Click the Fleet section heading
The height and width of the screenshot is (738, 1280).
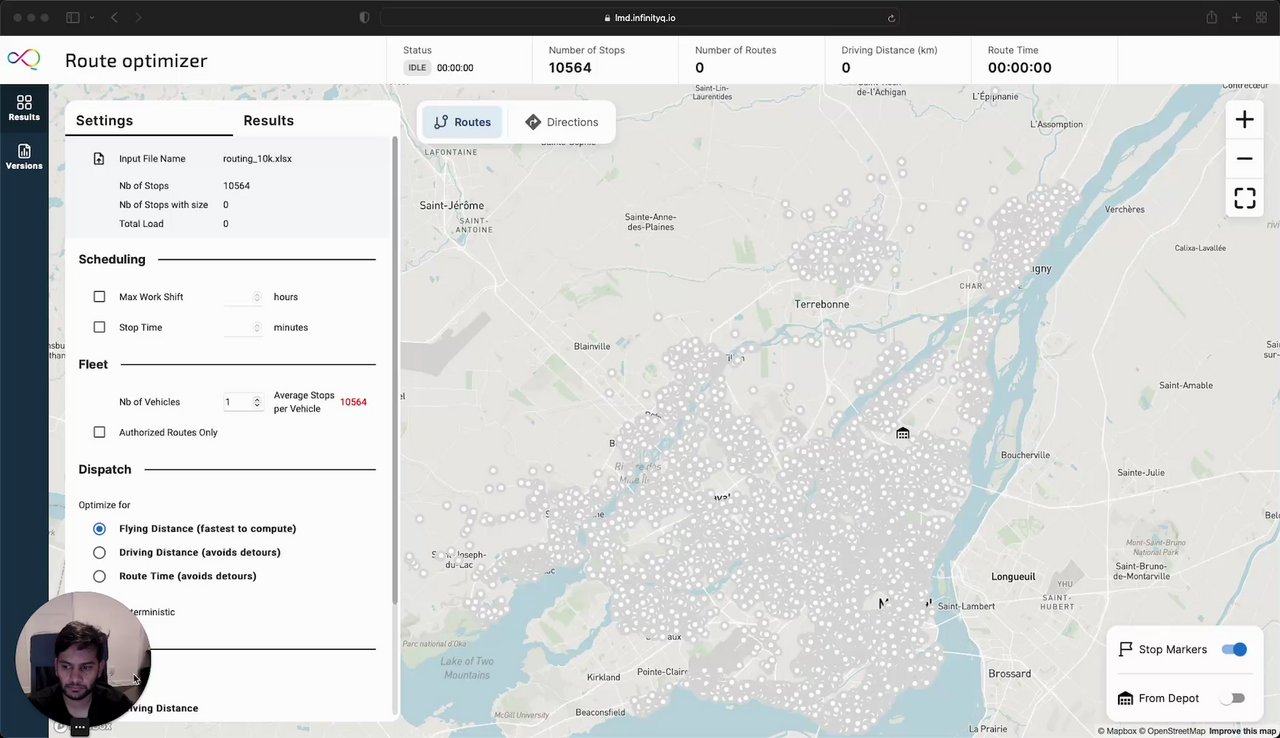(x=93, y=364)
